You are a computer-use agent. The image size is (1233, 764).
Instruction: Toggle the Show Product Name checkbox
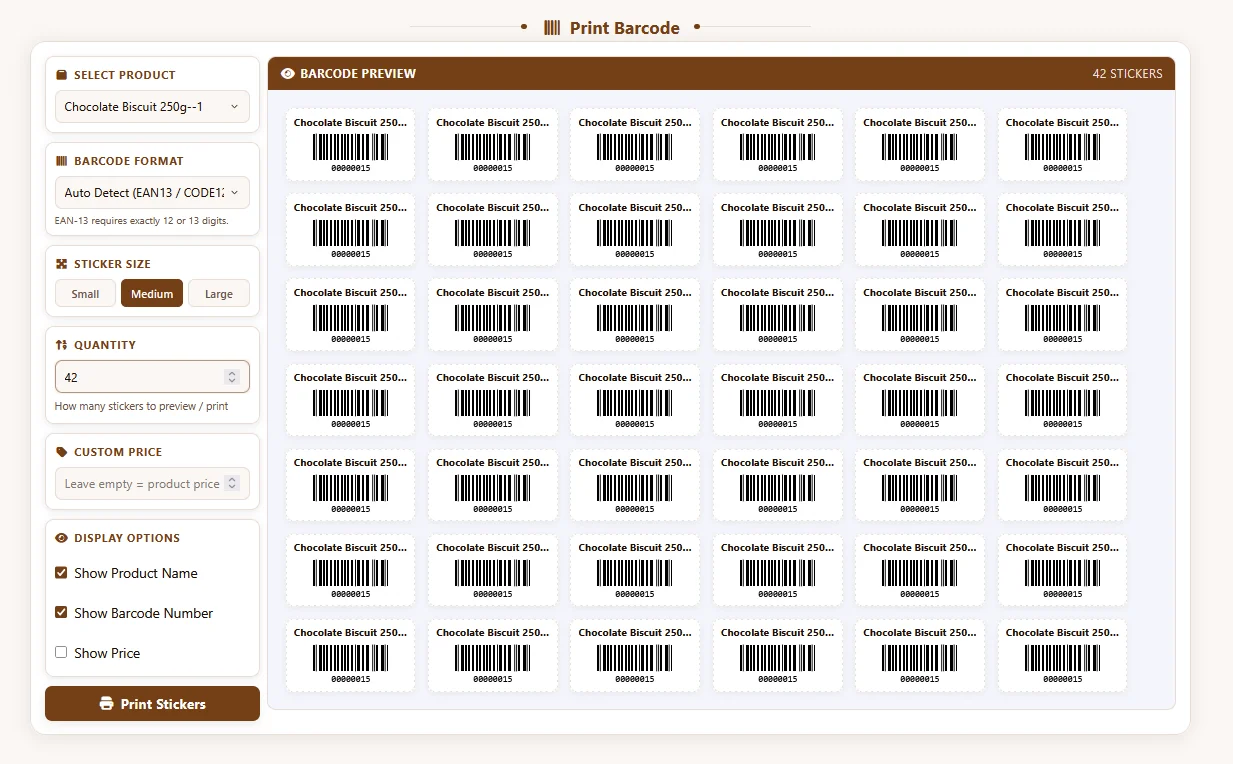click(x=61, y=573)
